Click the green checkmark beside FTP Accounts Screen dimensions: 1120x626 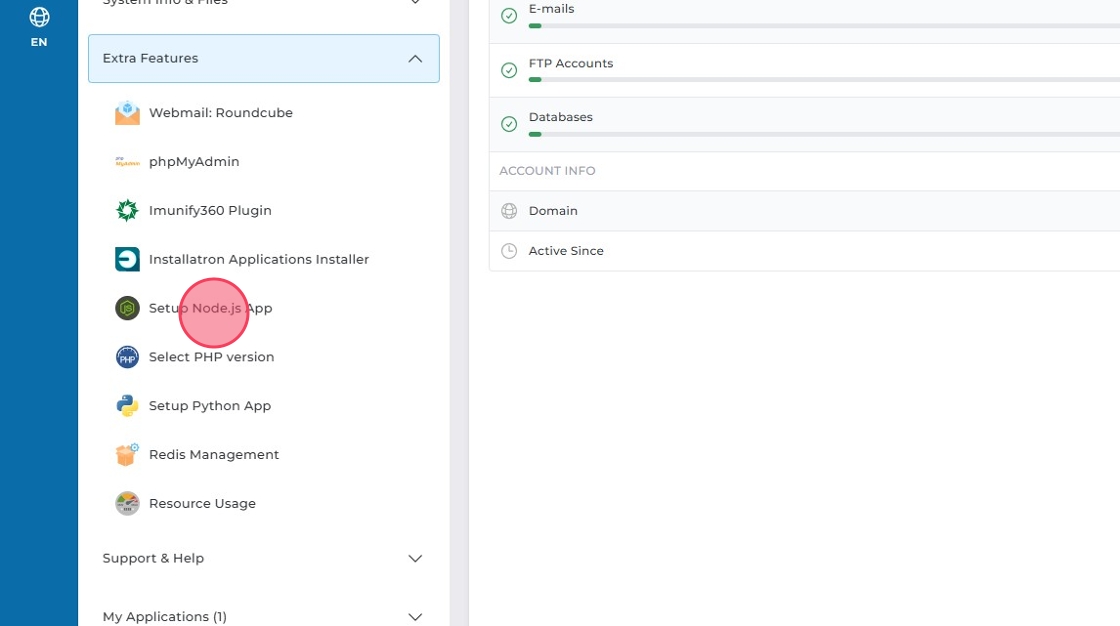click(509, 70)
